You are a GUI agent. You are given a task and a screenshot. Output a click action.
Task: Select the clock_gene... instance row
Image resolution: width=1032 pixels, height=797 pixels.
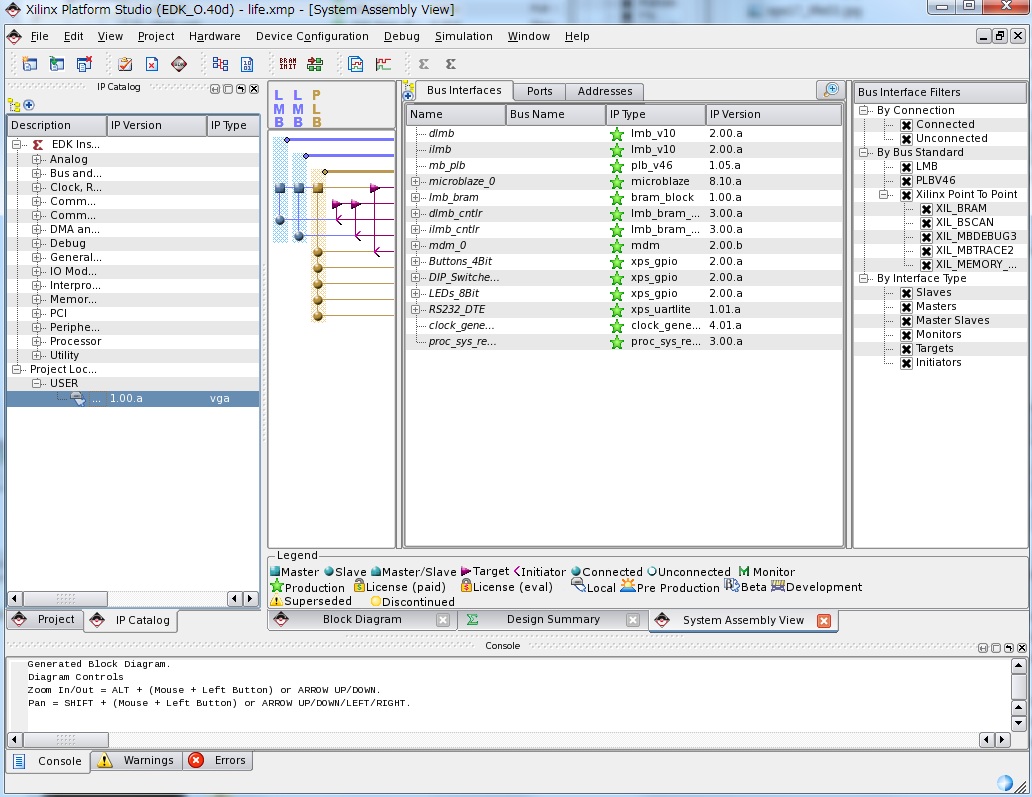(624, 326)
